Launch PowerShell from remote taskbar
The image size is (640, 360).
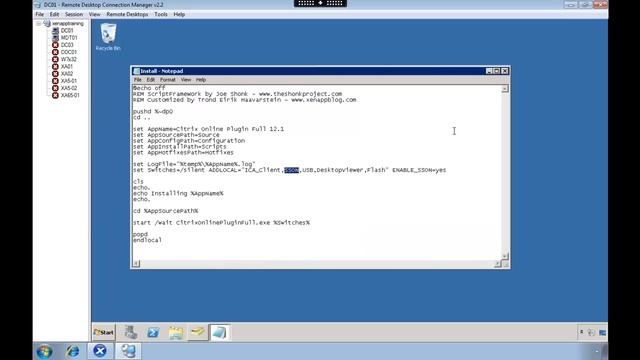[x=153, y=332]
